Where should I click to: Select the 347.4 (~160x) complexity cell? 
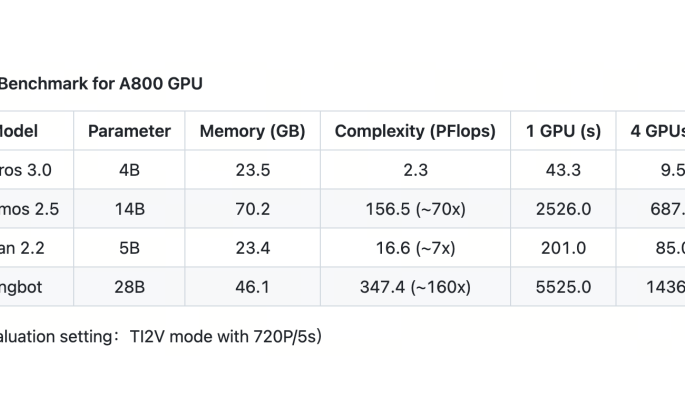pos(415,287)
